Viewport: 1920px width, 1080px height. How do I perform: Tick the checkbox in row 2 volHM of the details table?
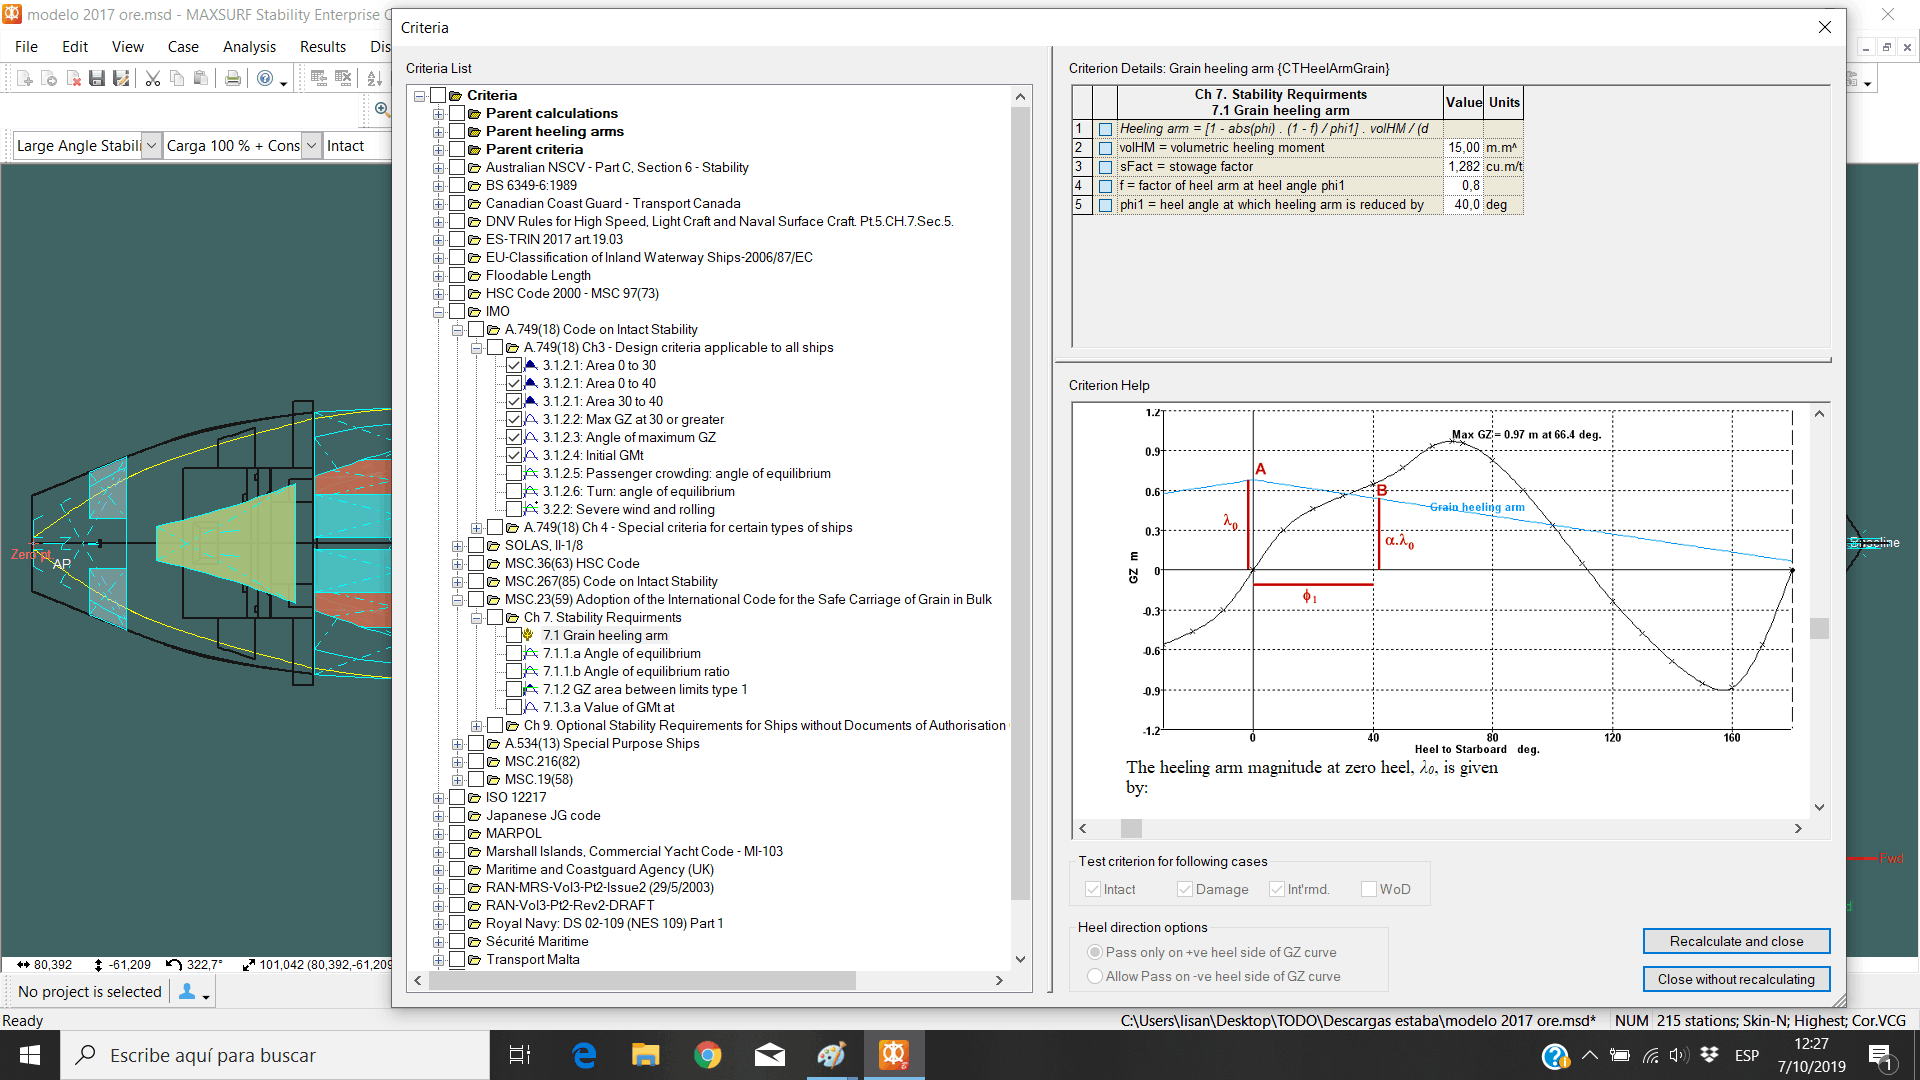tap(1105, 148)
